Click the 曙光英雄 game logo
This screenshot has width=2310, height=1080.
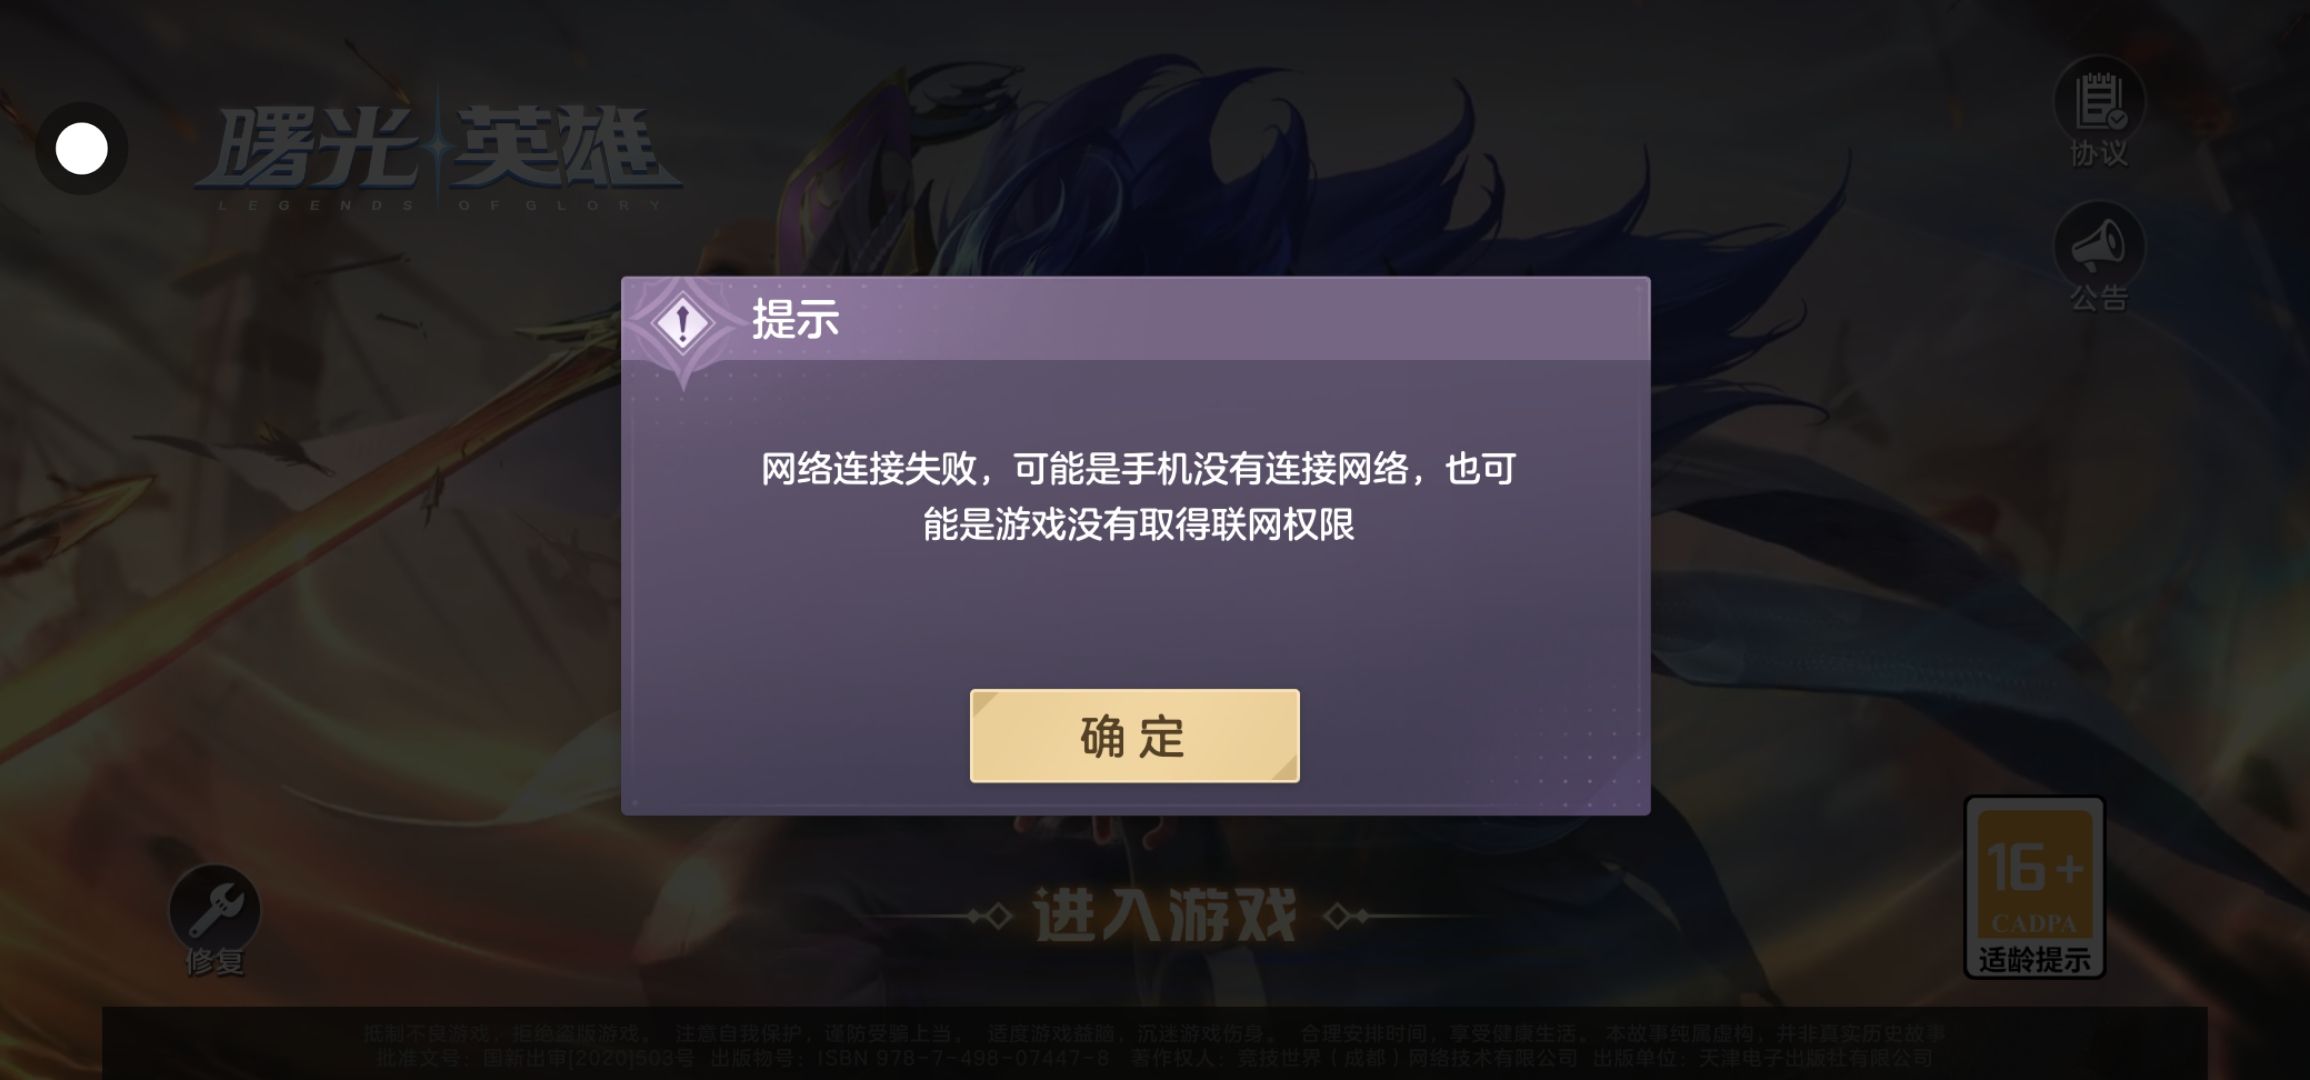(438, 150)
